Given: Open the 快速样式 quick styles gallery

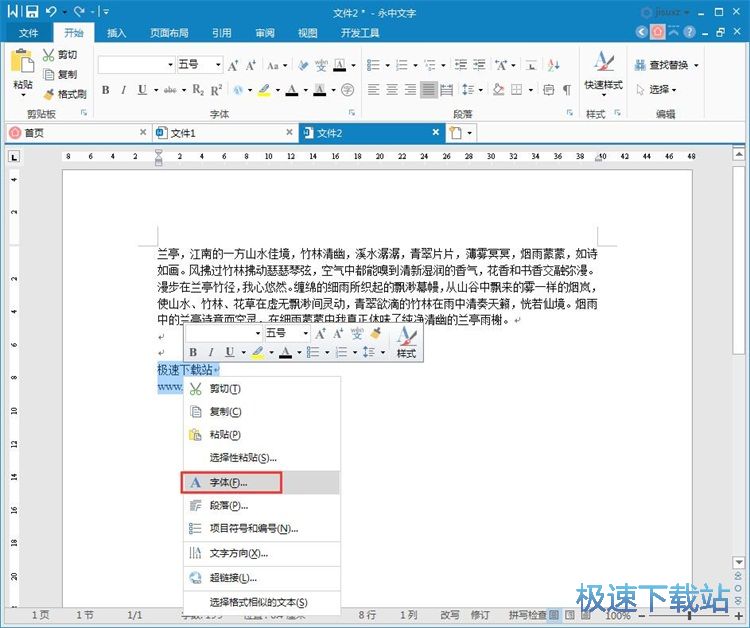Looking at the screenshot, I should pos(604,73).
